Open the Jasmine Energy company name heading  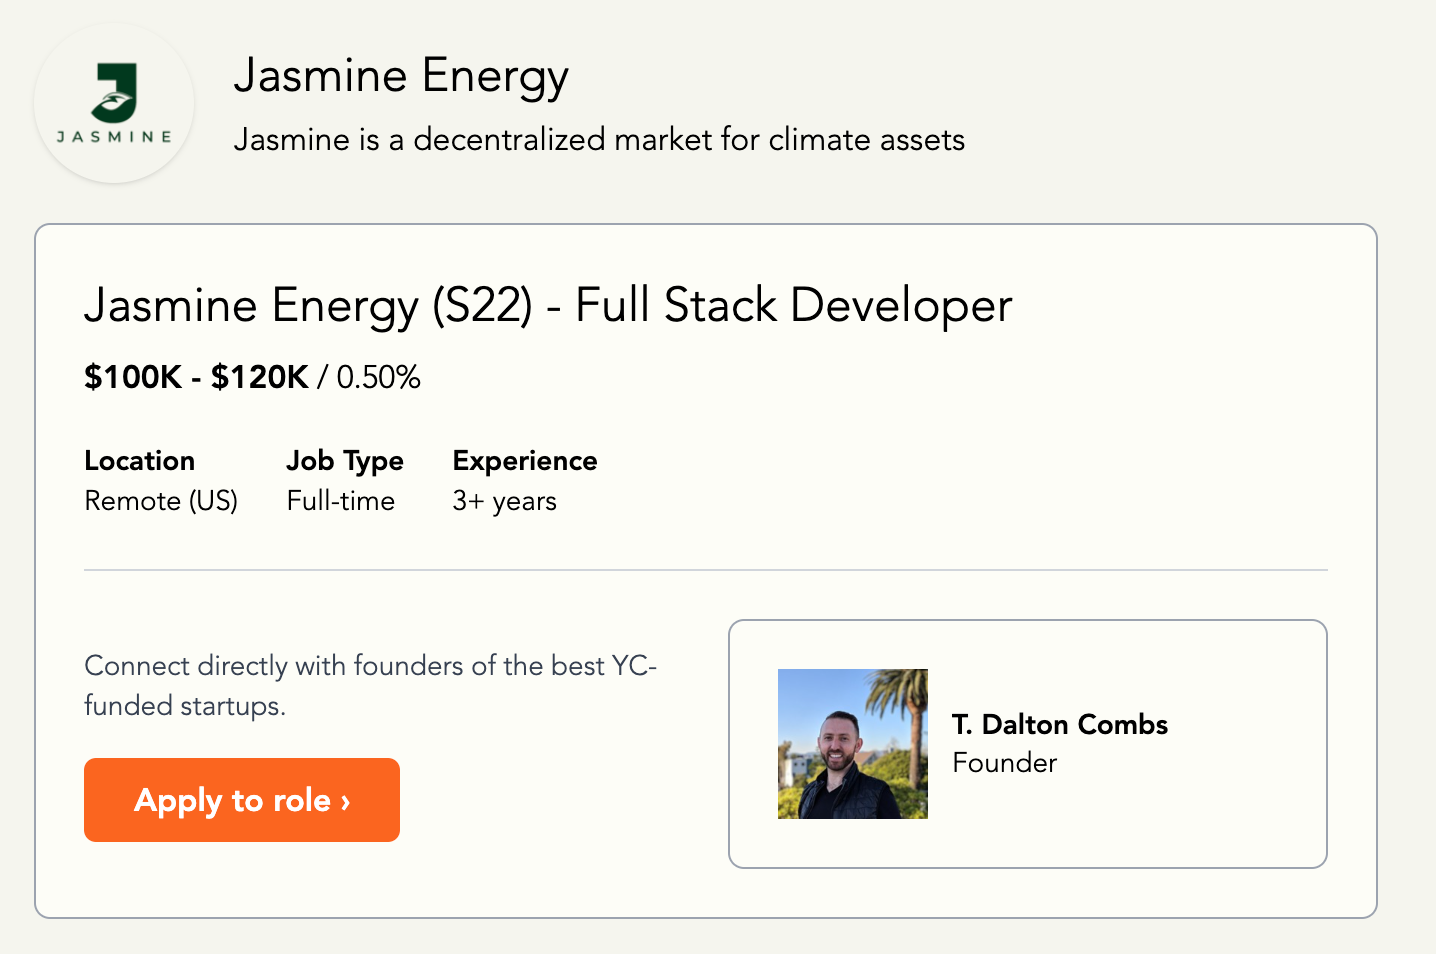[401, 77]
